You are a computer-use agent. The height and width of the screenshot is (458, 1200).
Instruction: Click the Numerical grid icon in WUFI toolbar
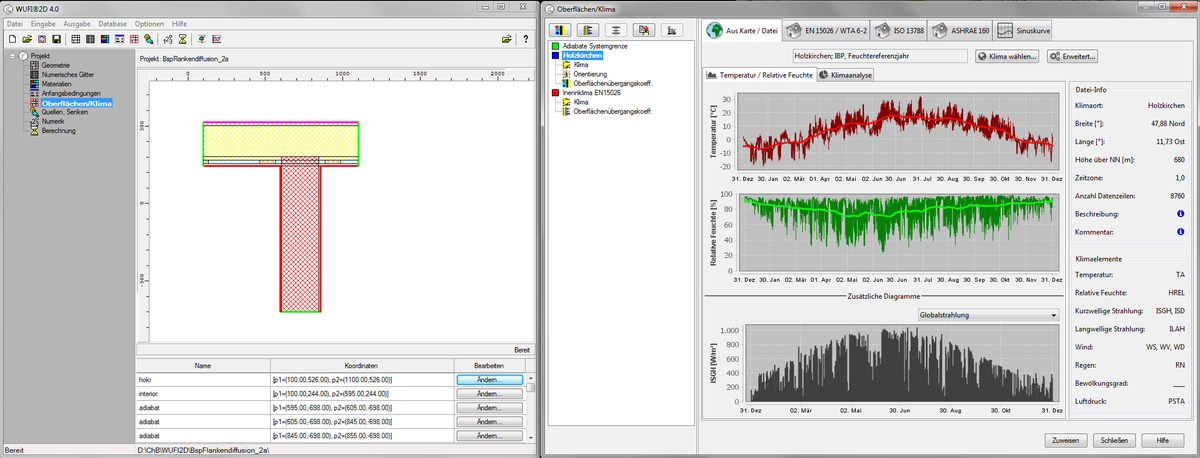coord(90,39)
